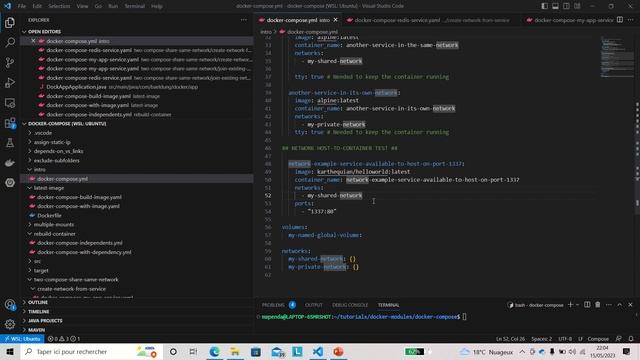Switch to the Output panel tab
Viewport: 640px width, 360px height.
pos(313,305)
